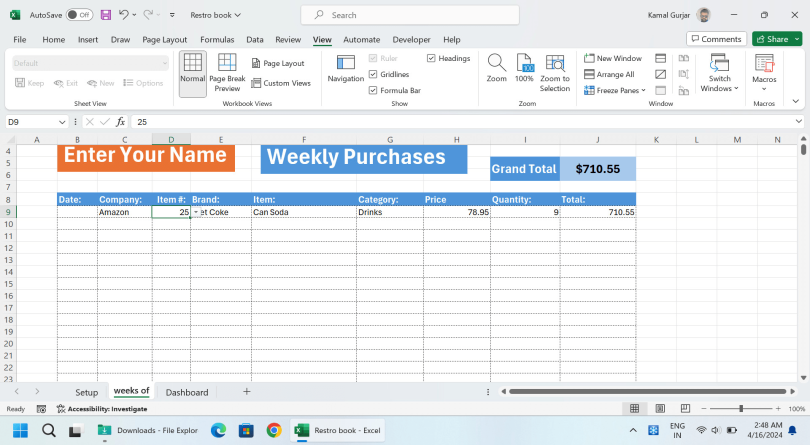
Task: Open the Navigation pane
Action: (346, 68)
